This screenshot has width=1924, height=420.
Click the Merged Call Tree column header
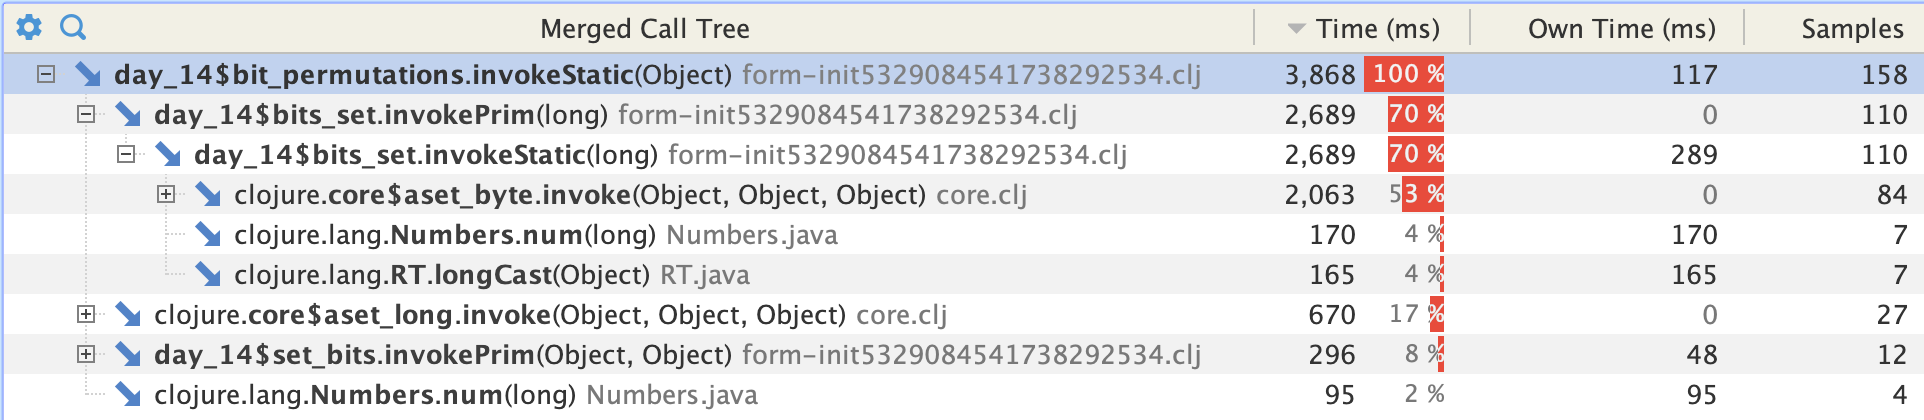tap(644, 28)
